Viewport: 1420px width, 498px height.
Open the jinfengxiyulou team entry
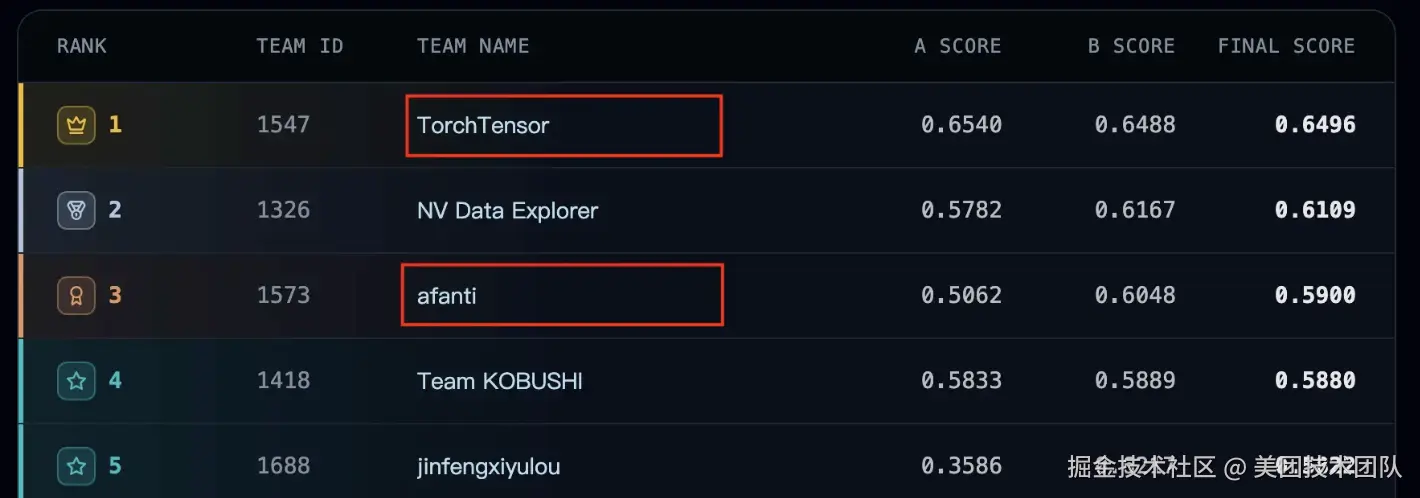point(489,467)
